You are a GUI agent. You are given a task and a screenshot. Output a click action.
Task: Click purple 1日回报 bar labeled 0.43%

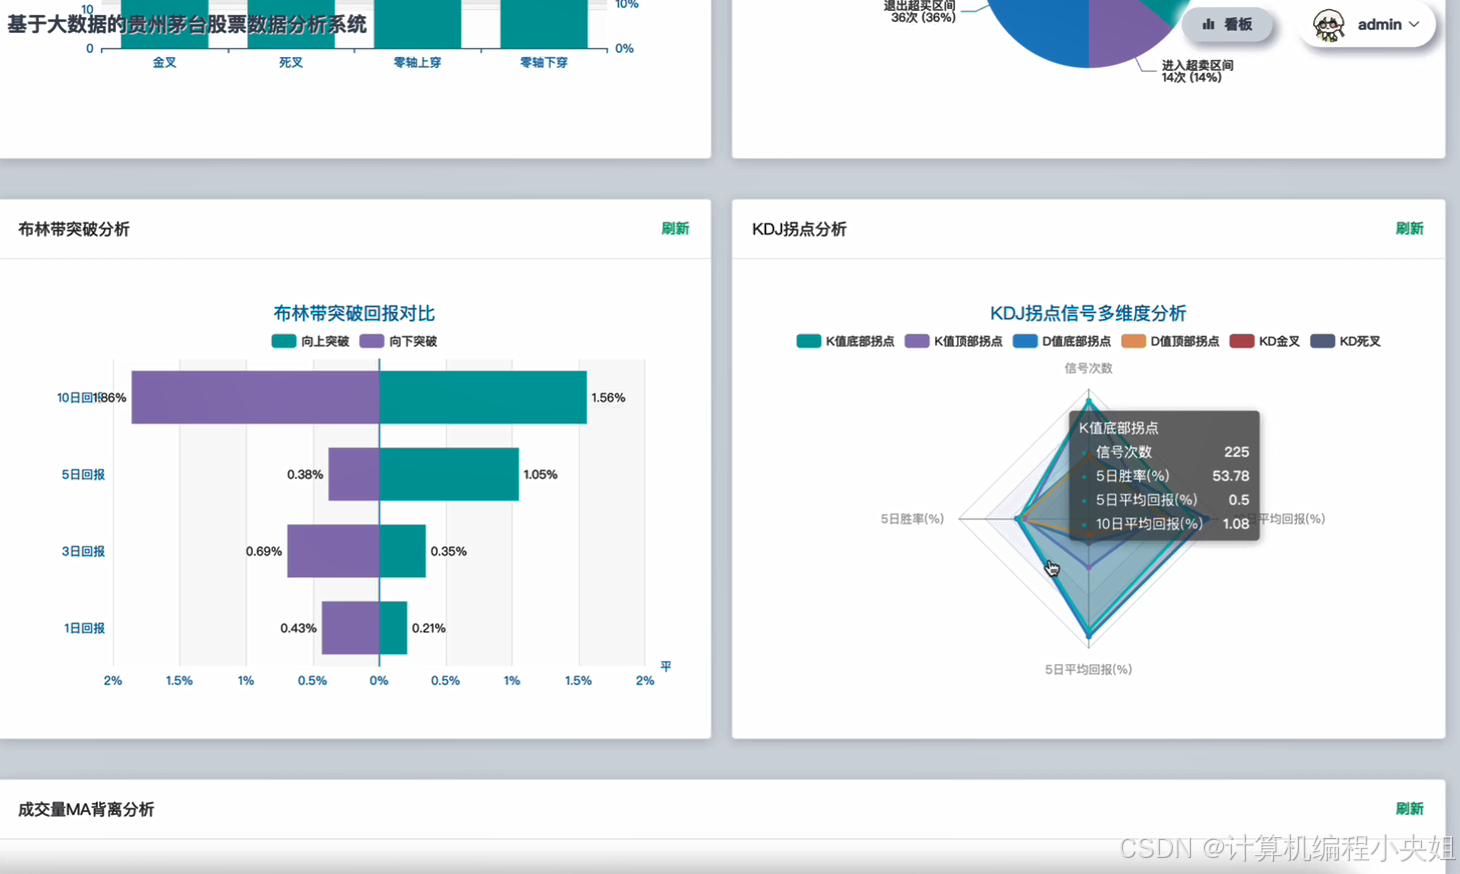(350, 628)
